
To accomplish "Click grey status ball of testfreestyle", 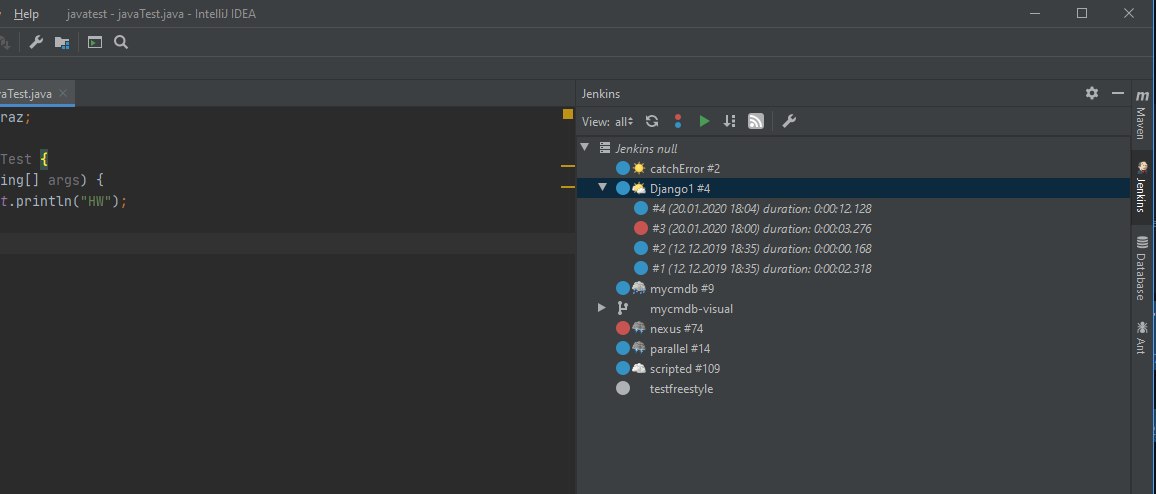I will (623, 388).
